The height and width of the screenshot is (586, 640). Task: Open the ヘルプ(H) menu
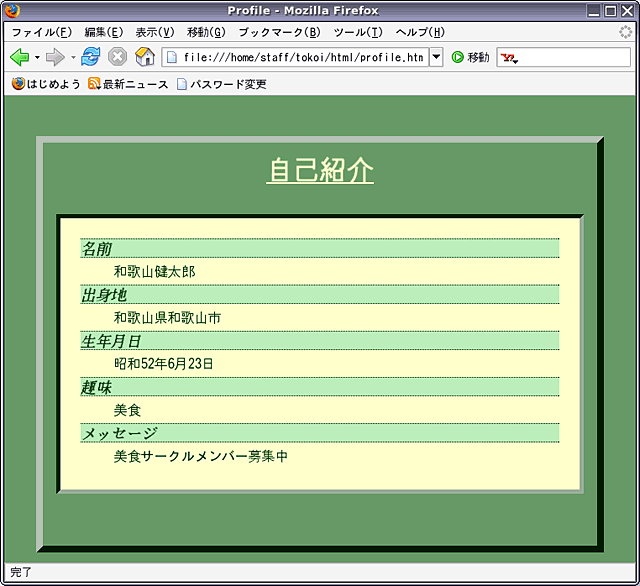[x=420, y=32]
